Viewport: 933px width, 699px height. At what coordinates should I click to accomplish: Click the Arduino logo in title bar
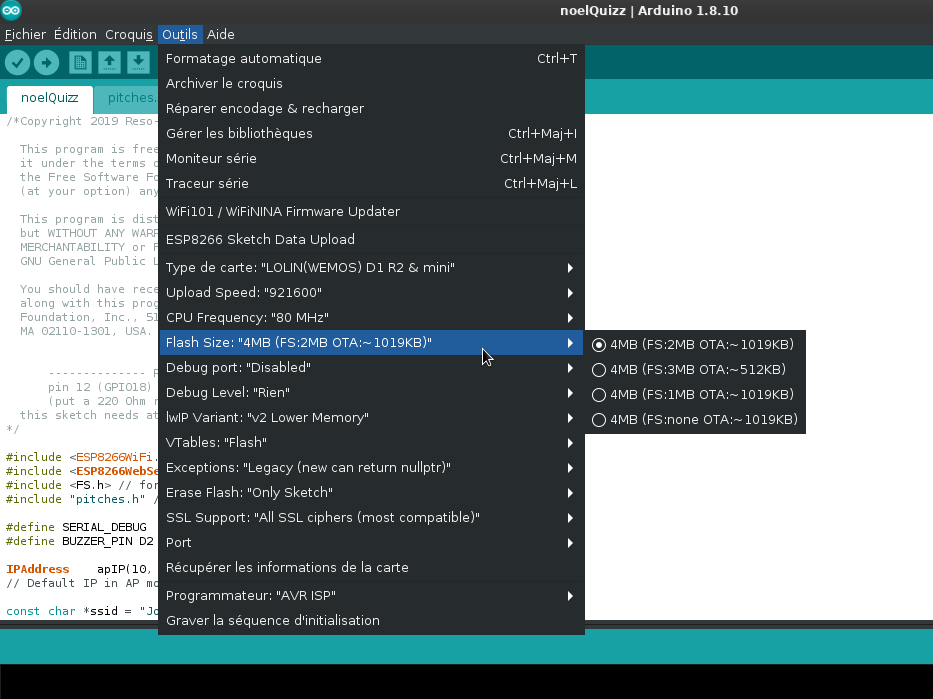pos(11,10)
